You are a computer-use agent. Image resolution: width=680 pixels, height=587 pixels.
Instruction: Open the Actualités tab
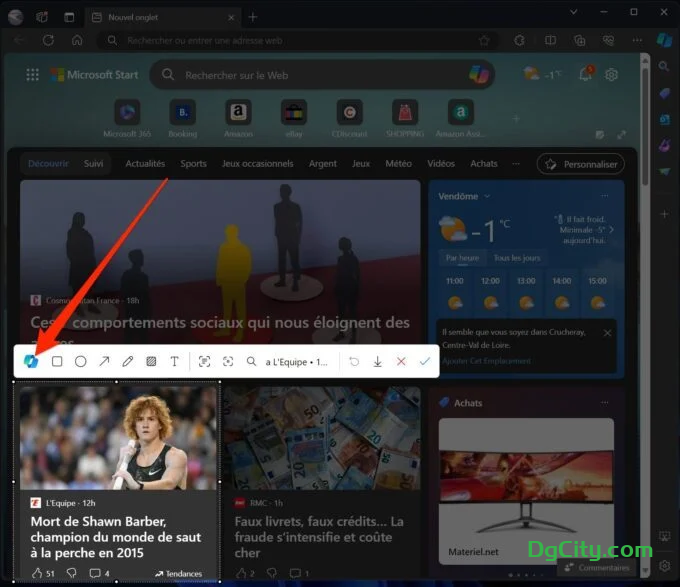pyautogui.click(x=145, y=163)
